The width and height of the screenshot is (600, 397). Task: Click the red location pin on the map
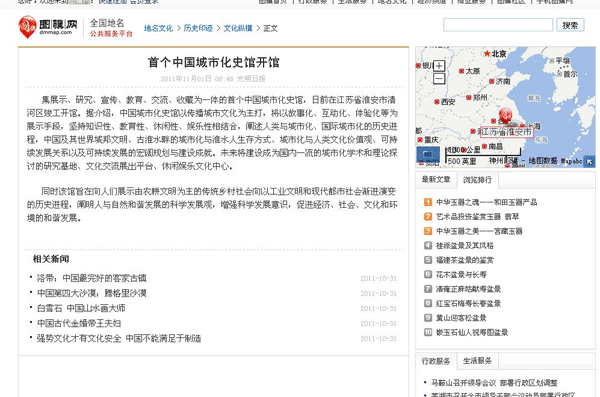point(505,115)
